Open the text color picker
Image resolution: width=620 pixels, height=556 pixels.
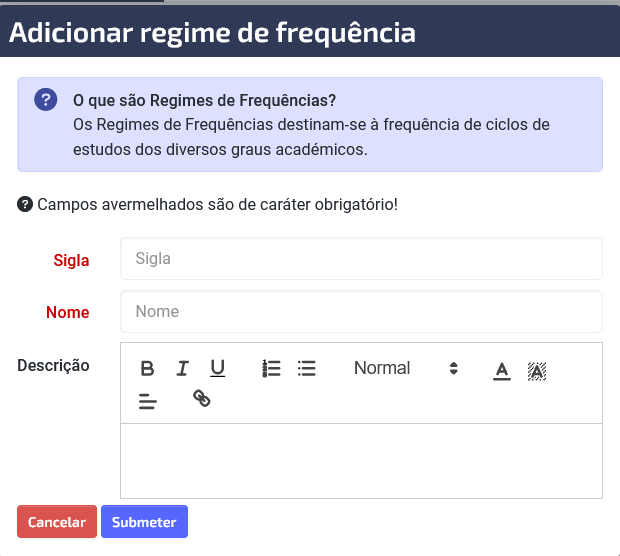(502, 371)
